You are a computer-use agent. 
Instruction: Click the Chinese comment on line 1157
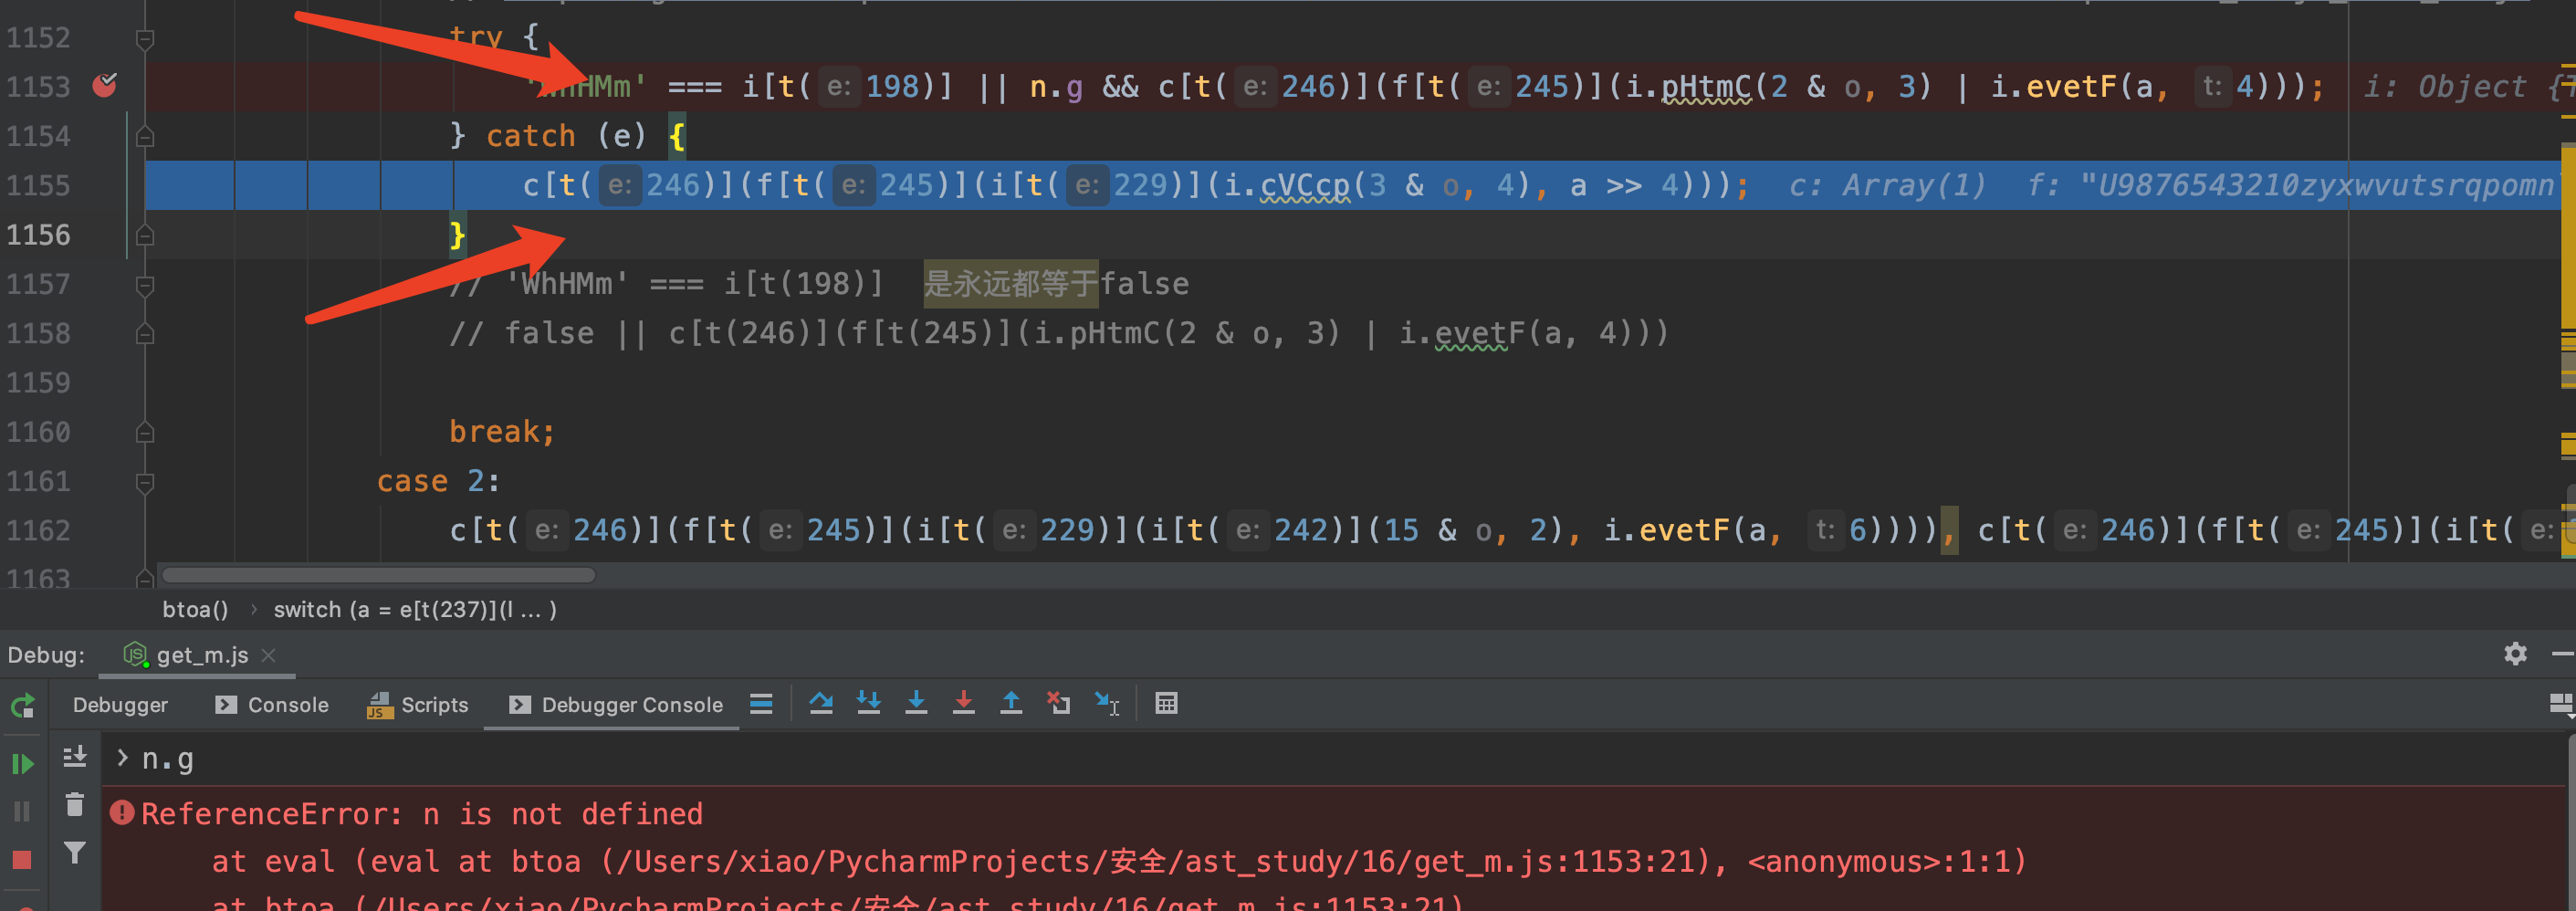click(x=1010, y=283)
